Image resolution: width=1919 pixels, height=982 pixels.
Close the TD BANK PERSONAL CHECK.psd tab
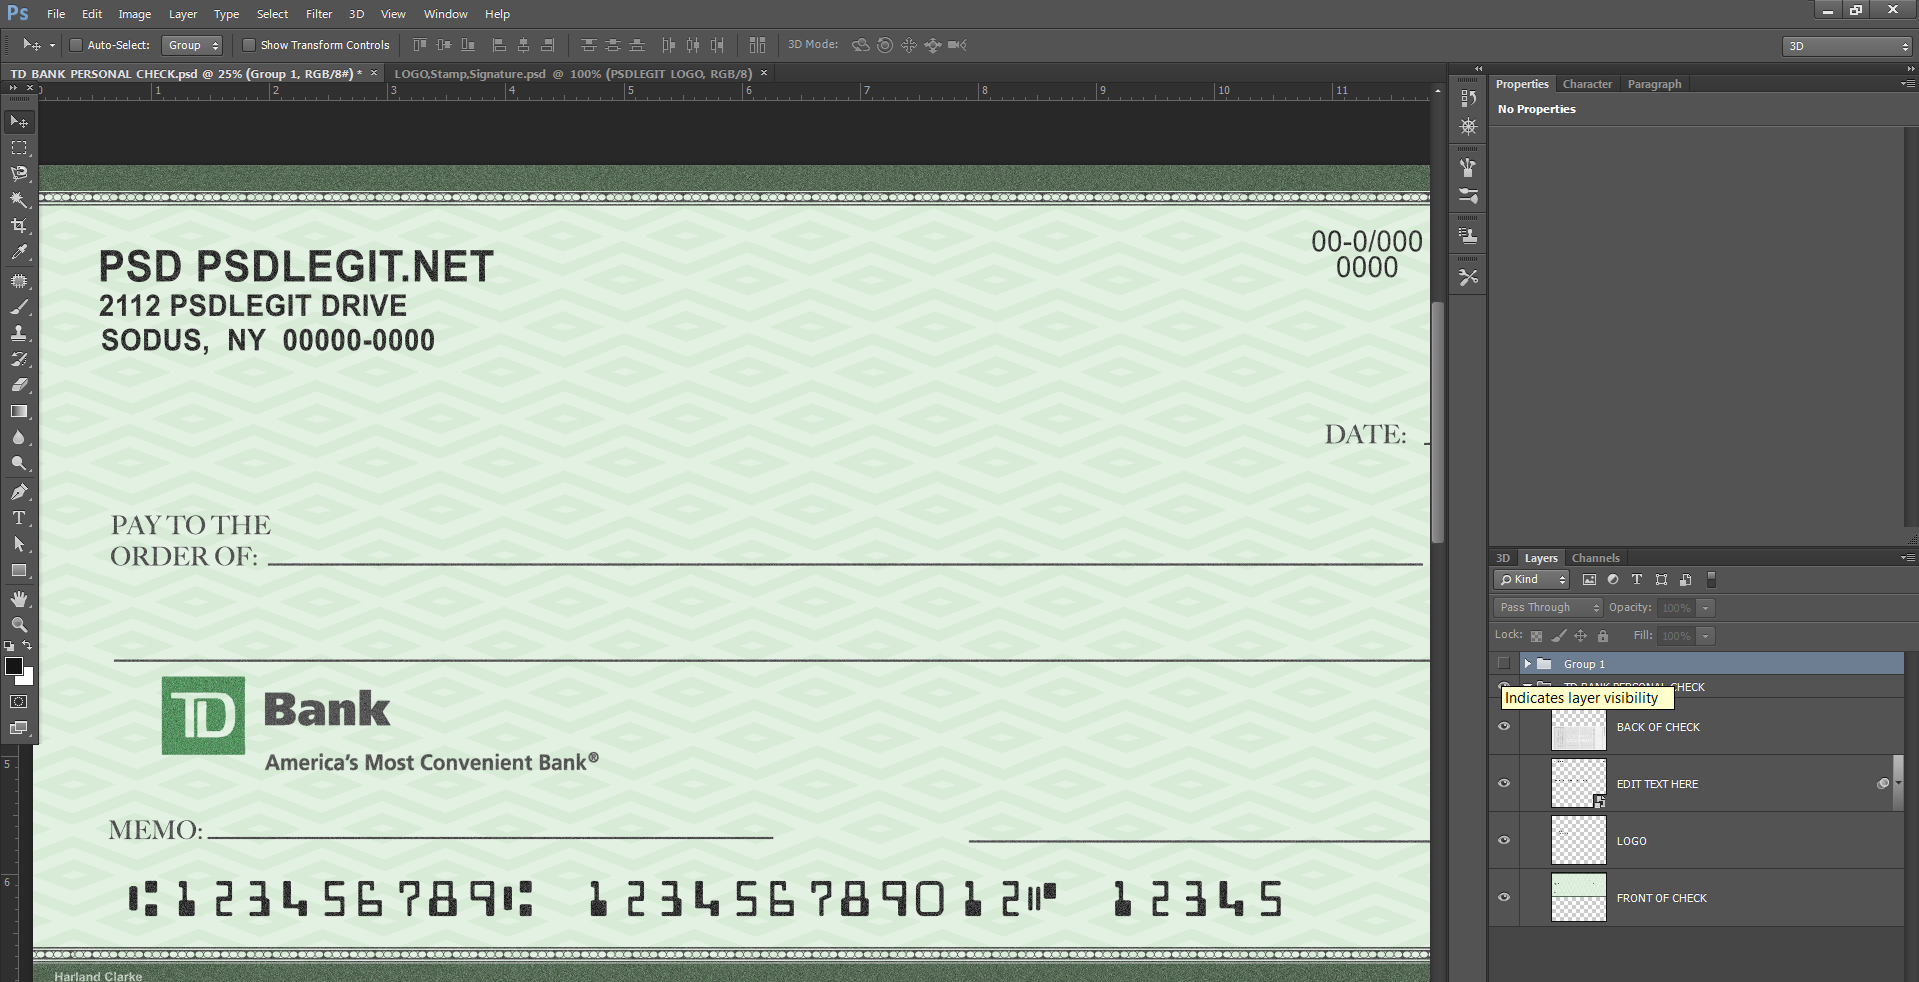click(x=374, y=73)
